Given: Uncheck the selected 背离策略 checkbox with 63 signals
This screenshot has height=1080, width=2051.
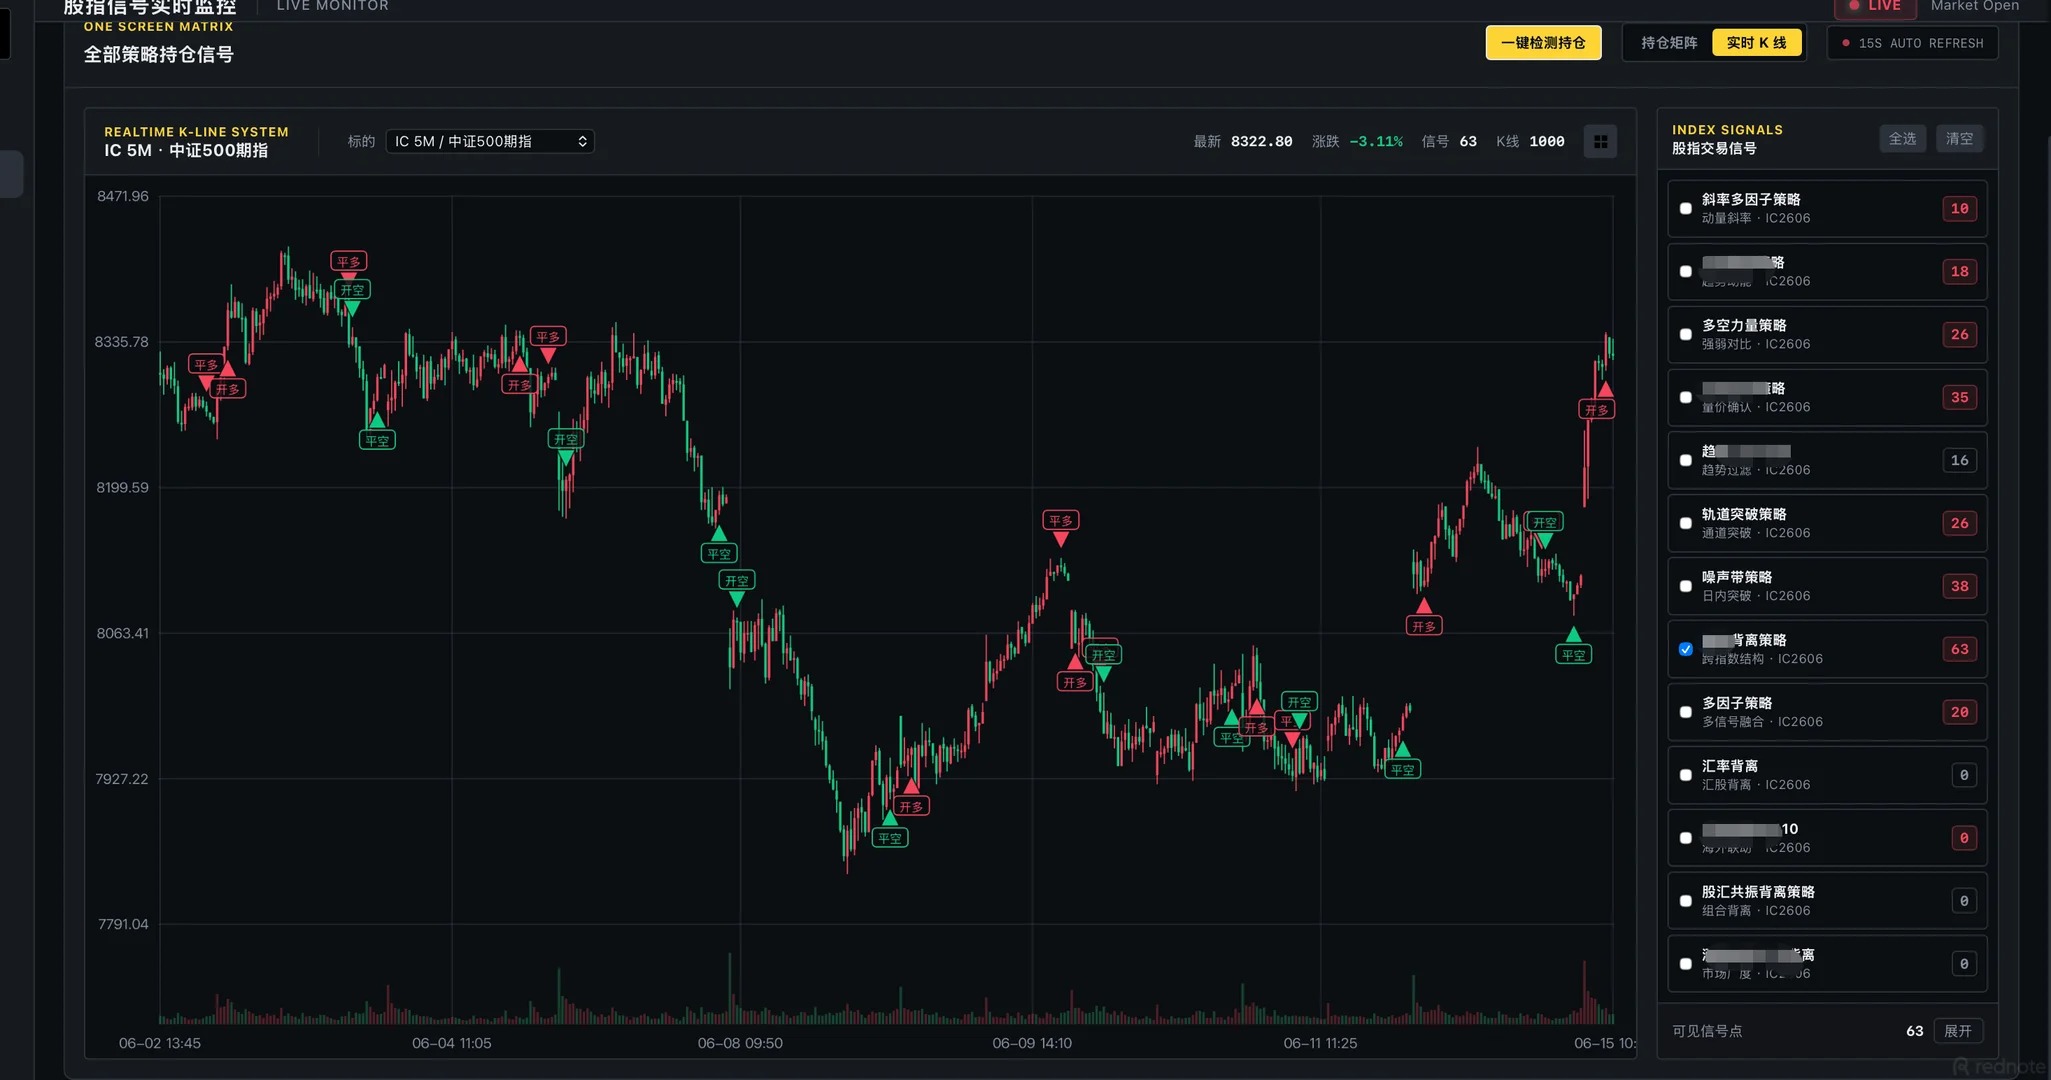Looking at the screenshot, I should [1686, 649].
